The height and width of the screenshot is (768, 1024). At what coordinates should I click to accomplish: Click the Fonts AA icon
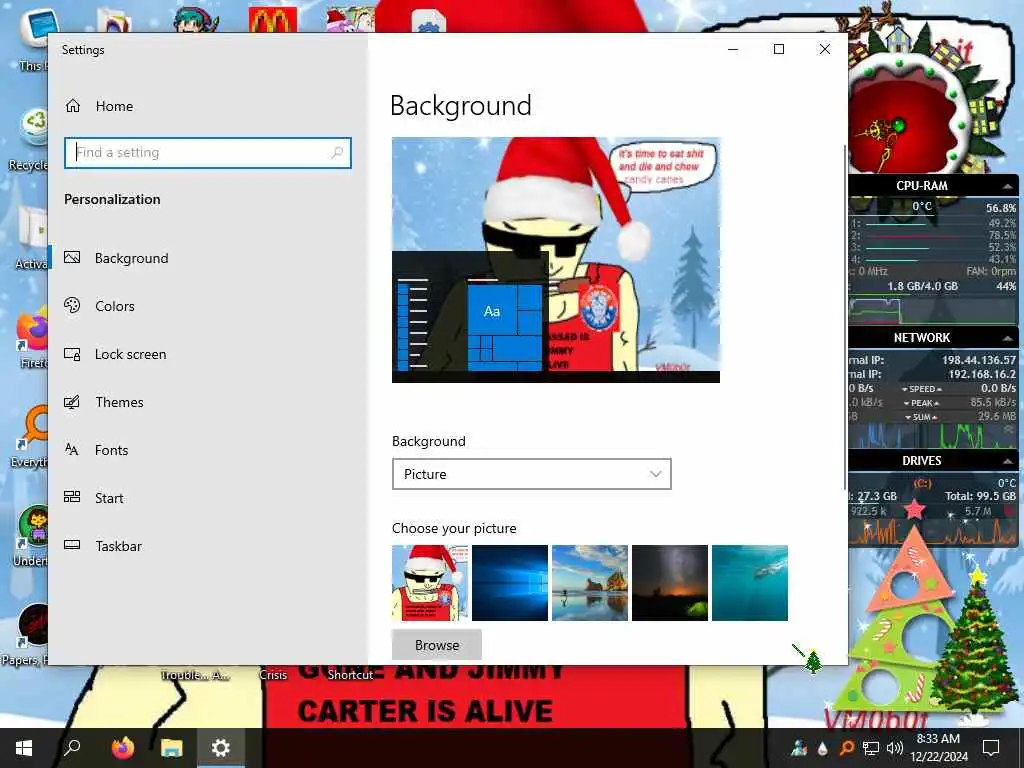tap(72, 449)
